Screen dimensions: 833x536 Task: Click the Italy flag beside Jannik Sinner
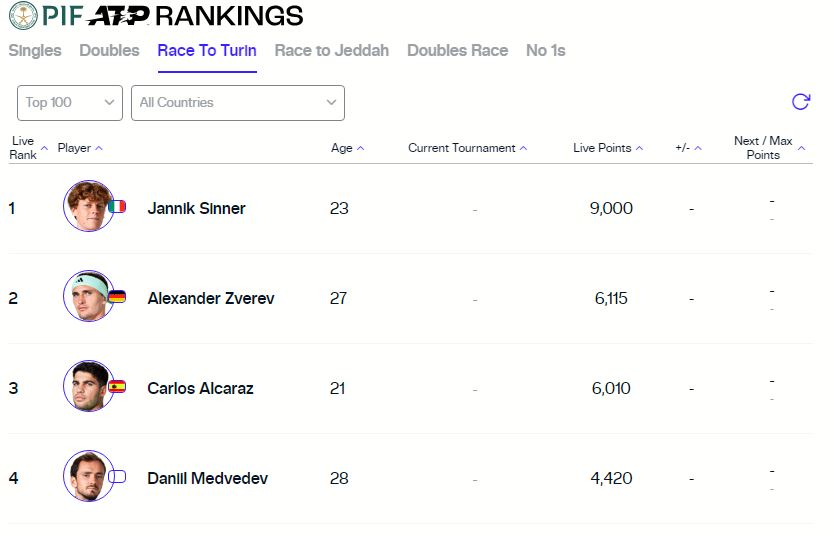pyautogui.click(x=117, y=207)
